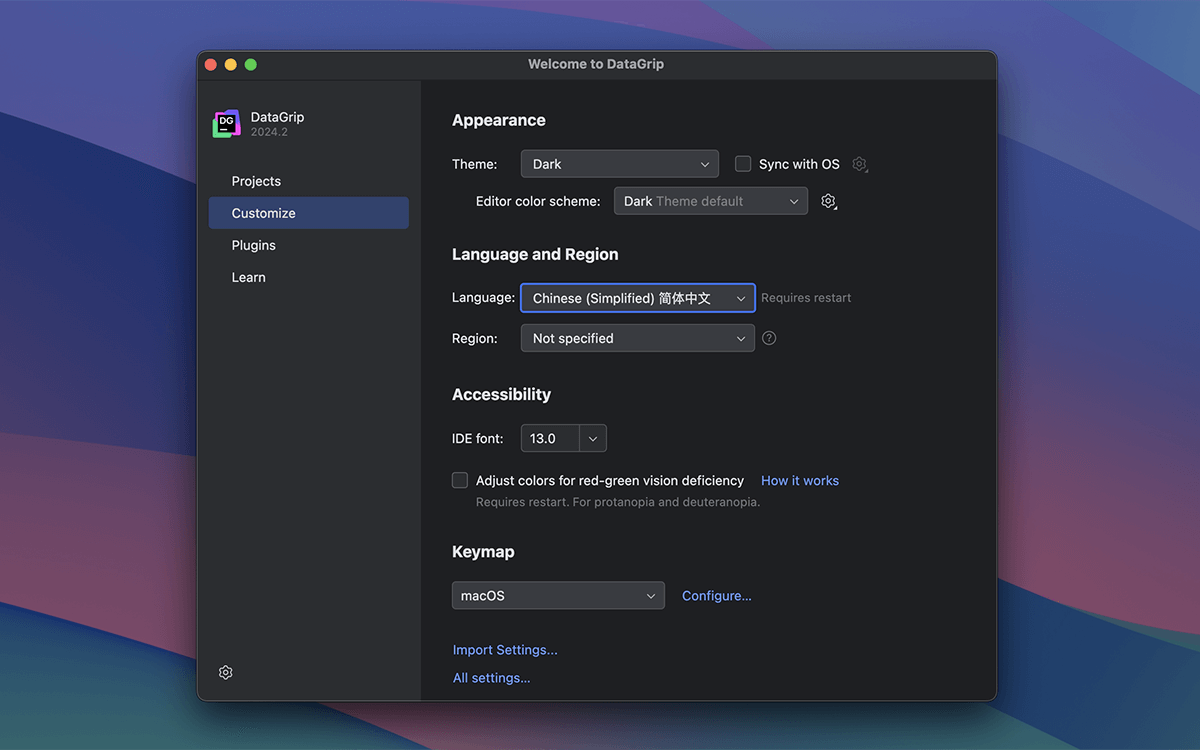
Task: Click the Welcome to DataGrip window title
Action: [596, 64]
